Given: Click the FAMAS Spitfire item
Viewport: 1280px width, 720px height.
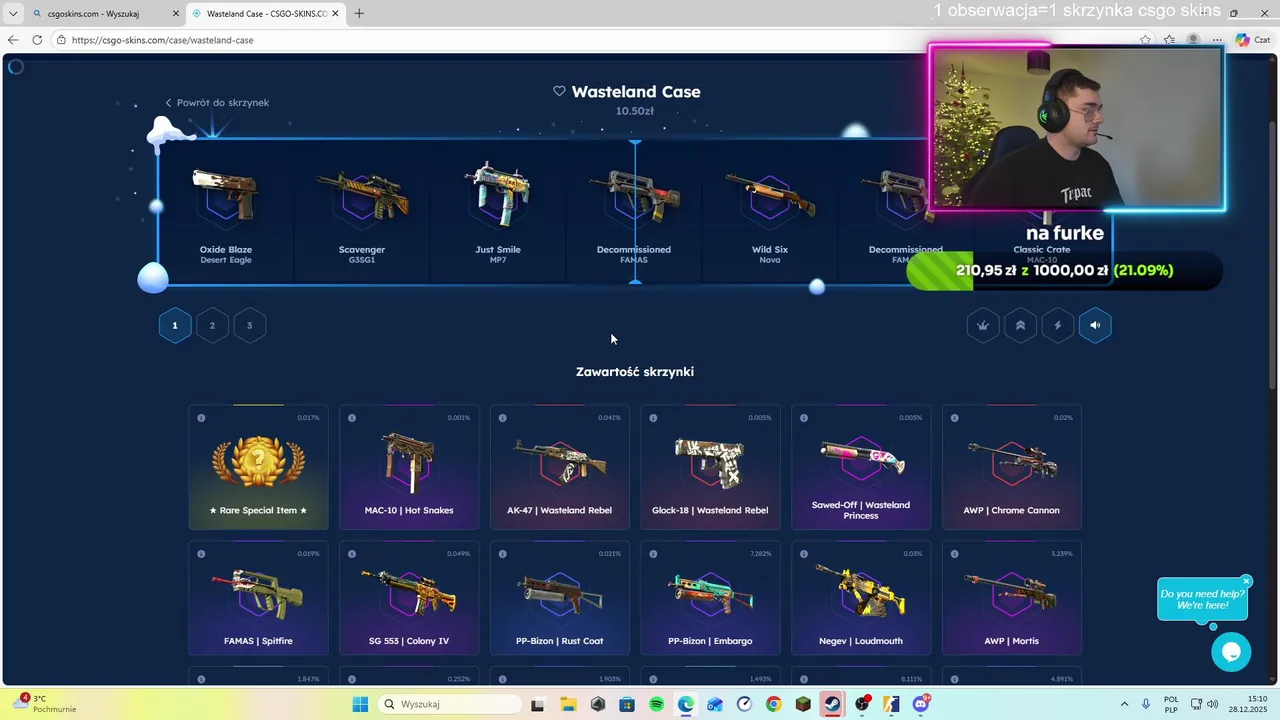Looking at the screenshot, I should [258, 598].
